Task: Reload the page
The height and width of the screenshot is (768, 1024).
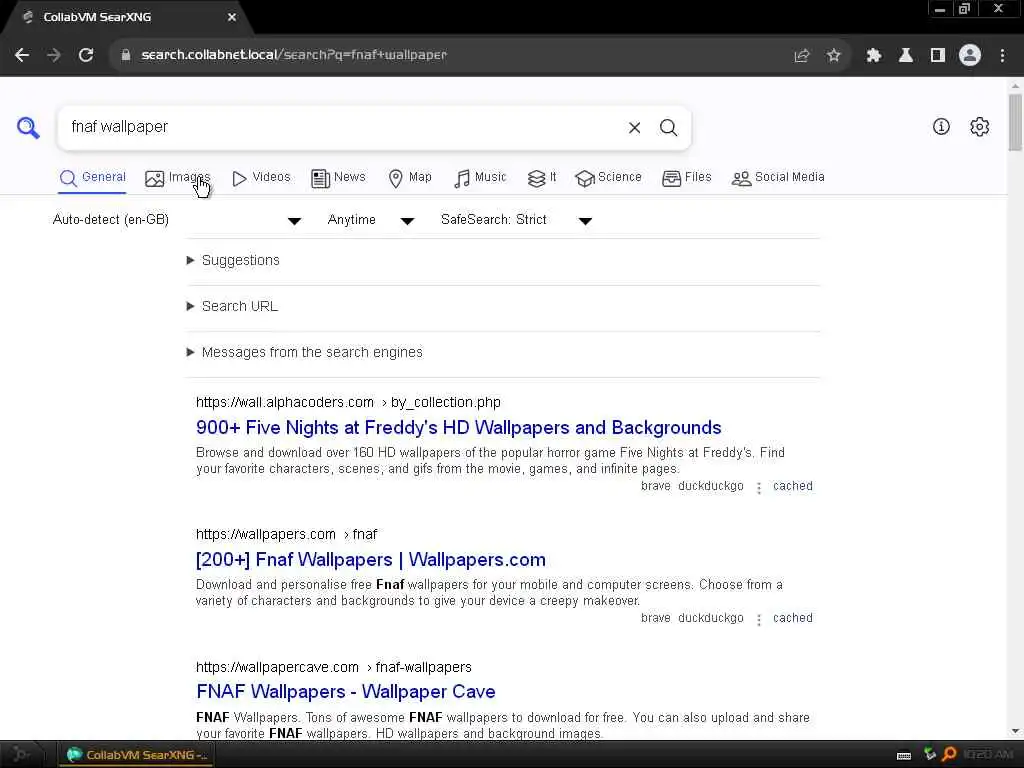Action: [x=86, y=55]
